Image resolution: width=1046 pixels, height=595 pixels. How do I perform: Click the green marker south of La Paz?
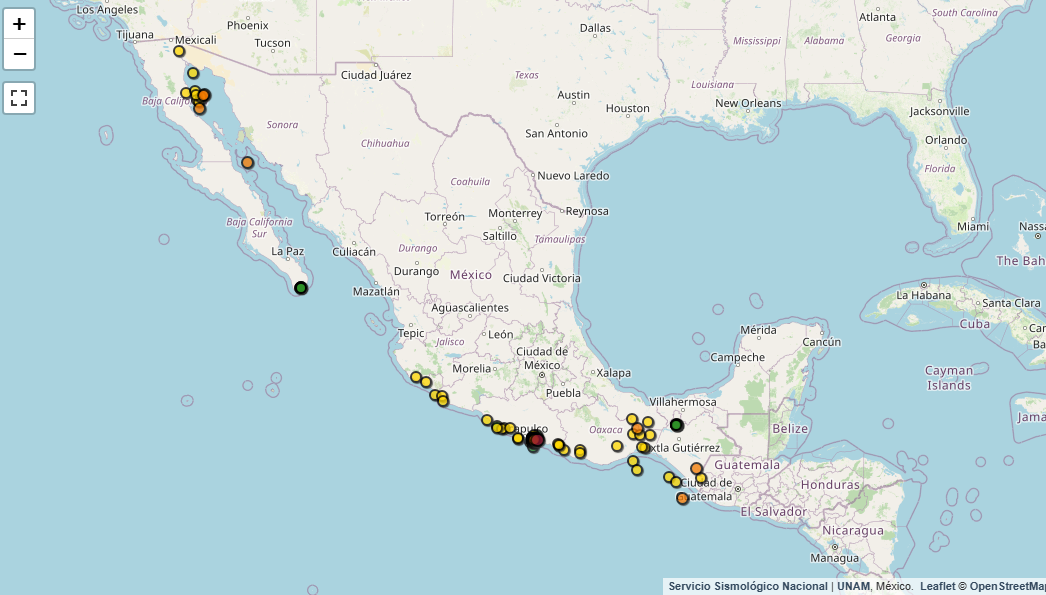click(x=300, y=288)
